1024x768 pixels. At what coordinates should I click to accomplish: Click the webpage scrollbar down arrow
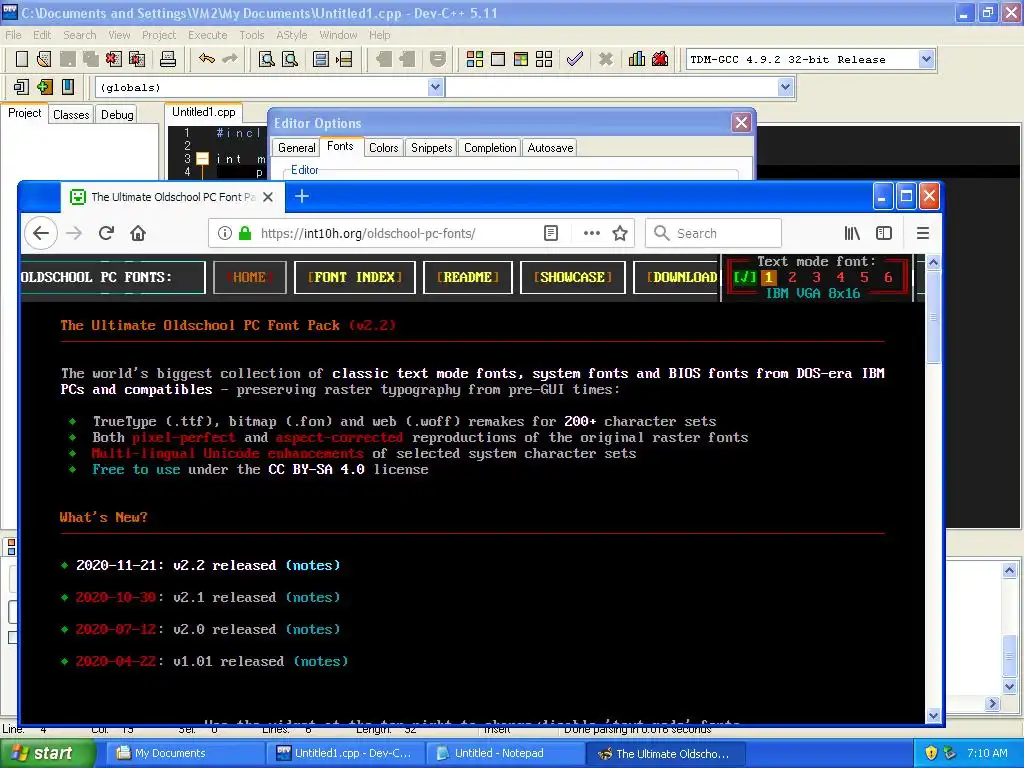tap(933, 715)
